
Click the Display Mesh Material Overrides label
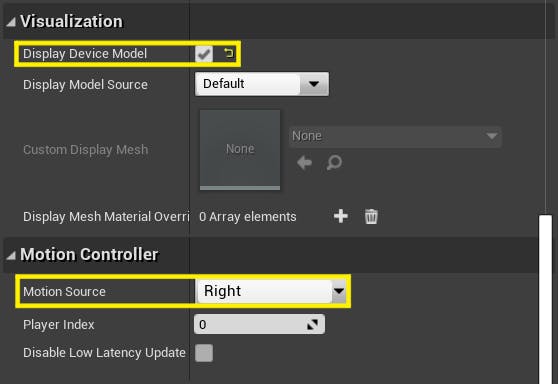coord(106,216)
